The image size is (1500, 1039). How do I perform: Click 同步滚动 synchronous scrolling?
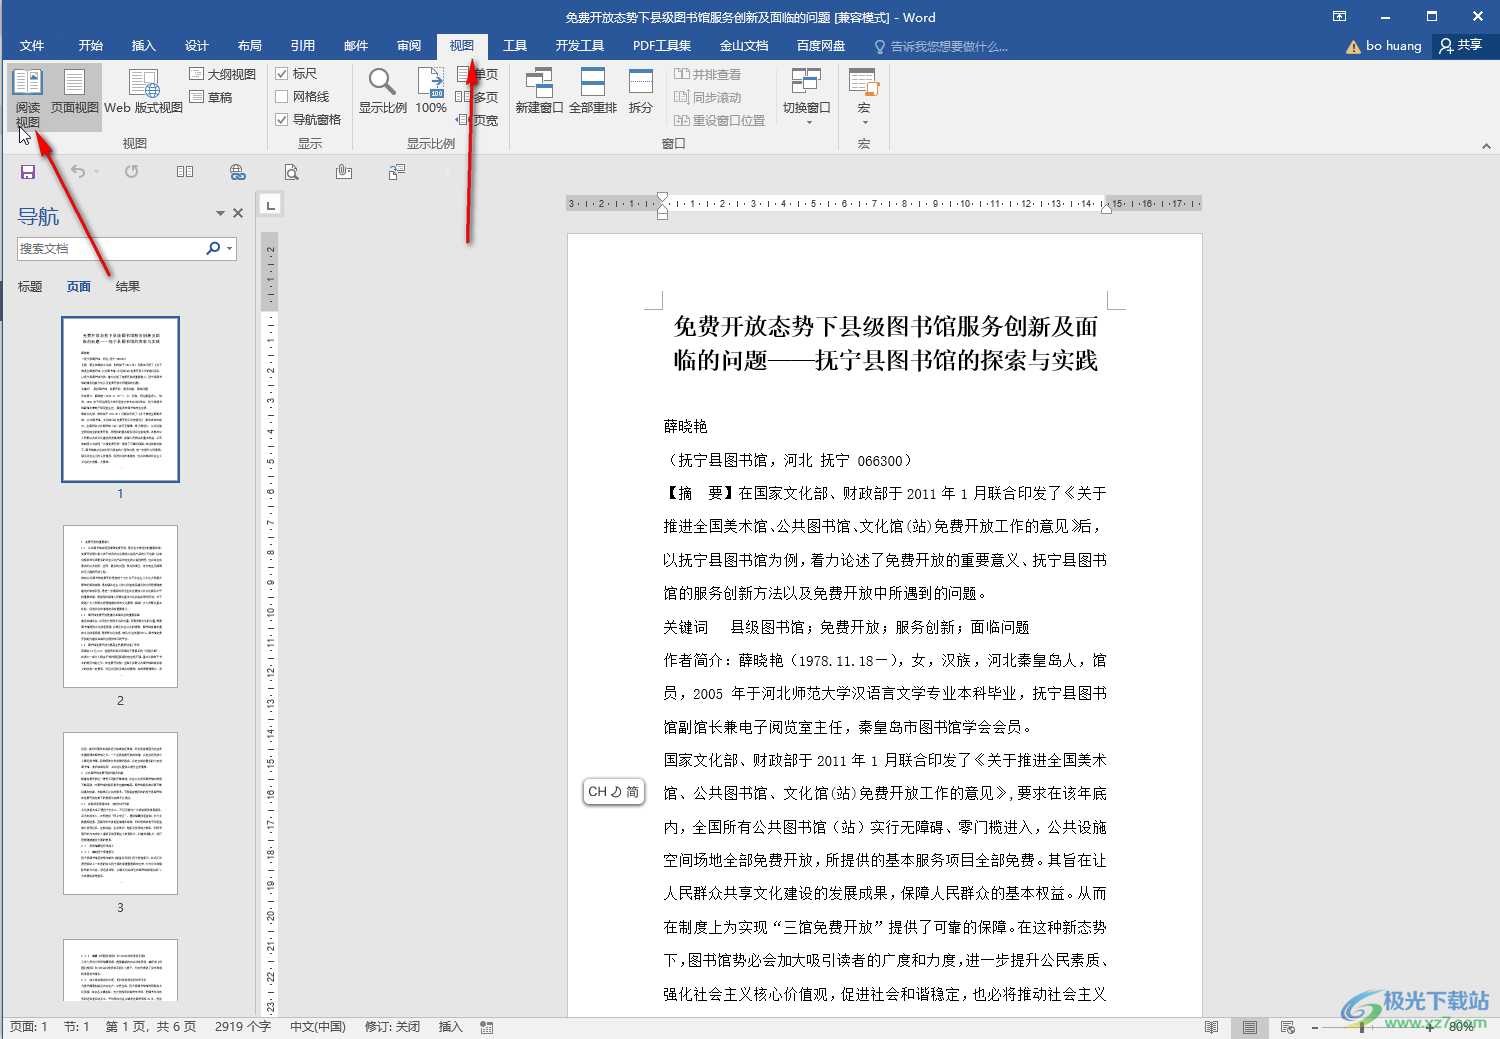click(708, 97)
